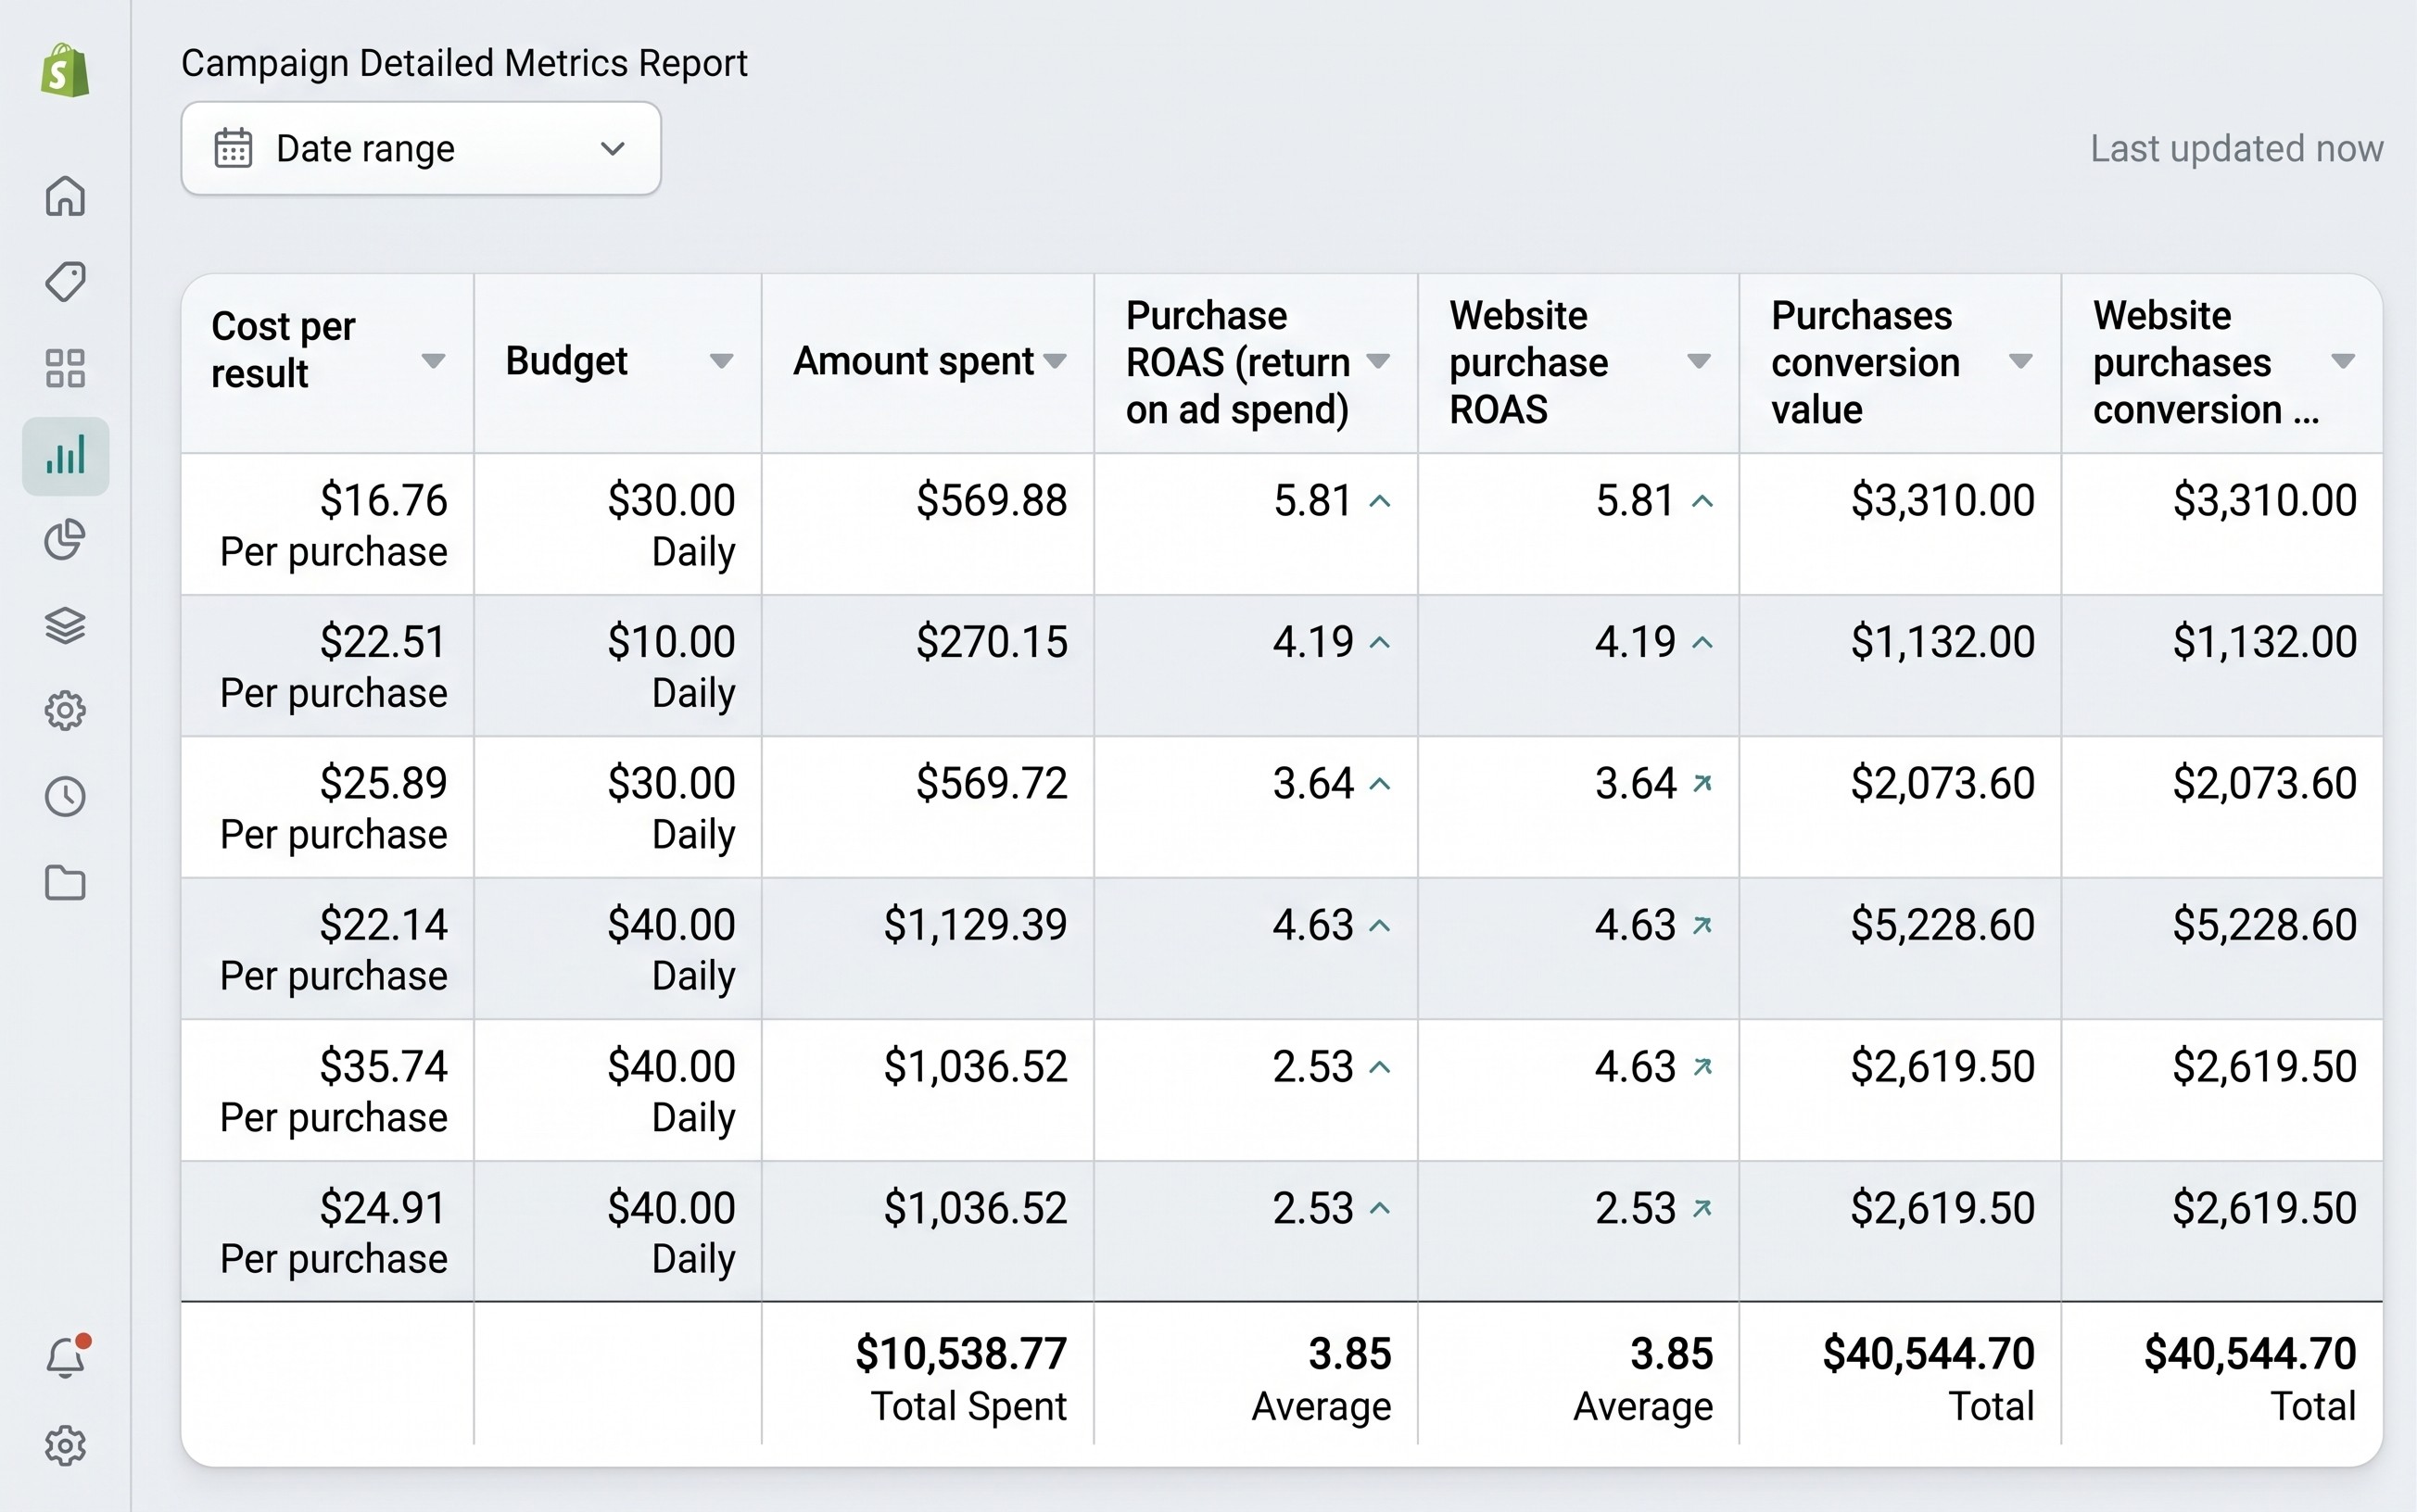Screen dimensions: 2417x1512
Task: Select the bar chart analytics icon
Action: click(x=65, y=456)
